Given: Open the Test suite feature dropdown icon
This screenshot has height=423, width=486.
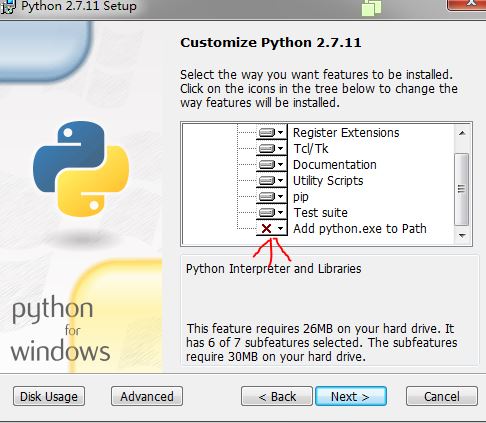Looking at the screenshot, I should click(272, 212).
